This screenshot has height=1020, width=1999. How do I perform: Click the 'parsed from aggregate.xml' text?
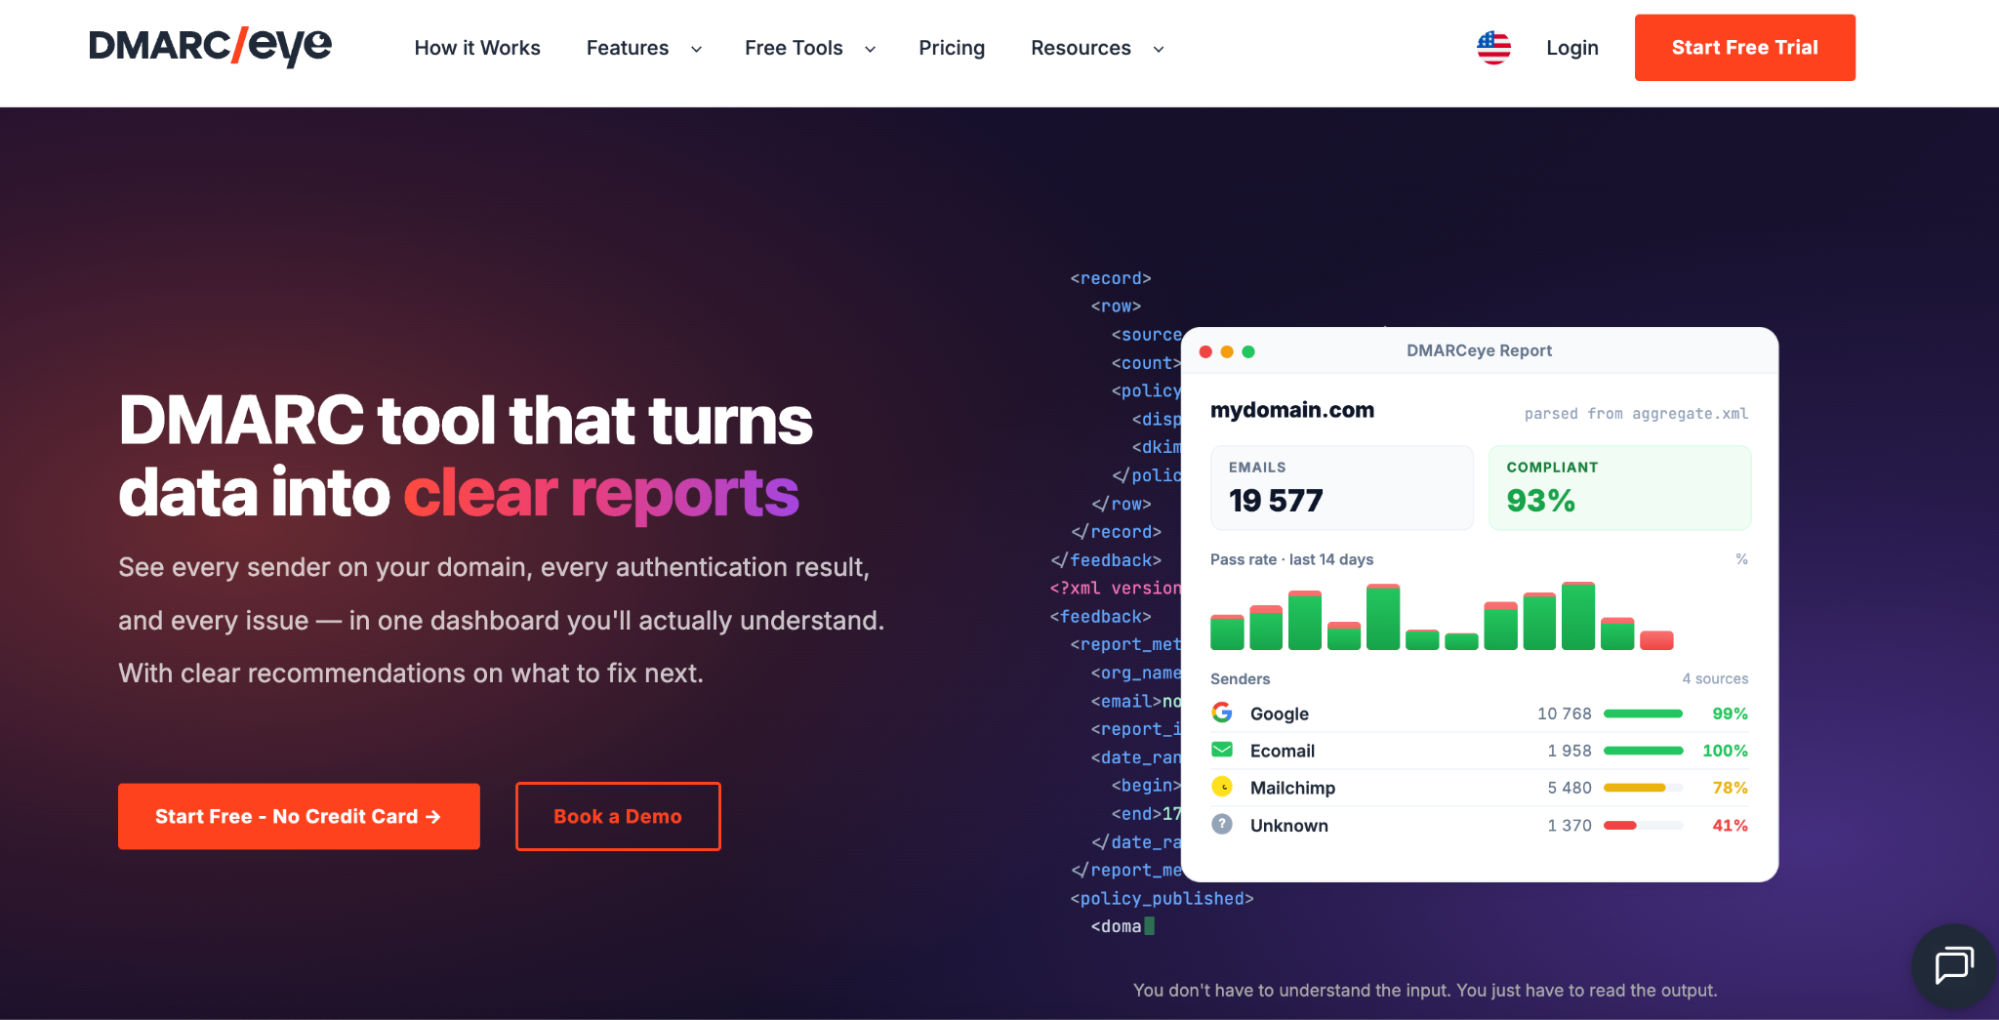pyautogui.click(x=1636, y=413)
